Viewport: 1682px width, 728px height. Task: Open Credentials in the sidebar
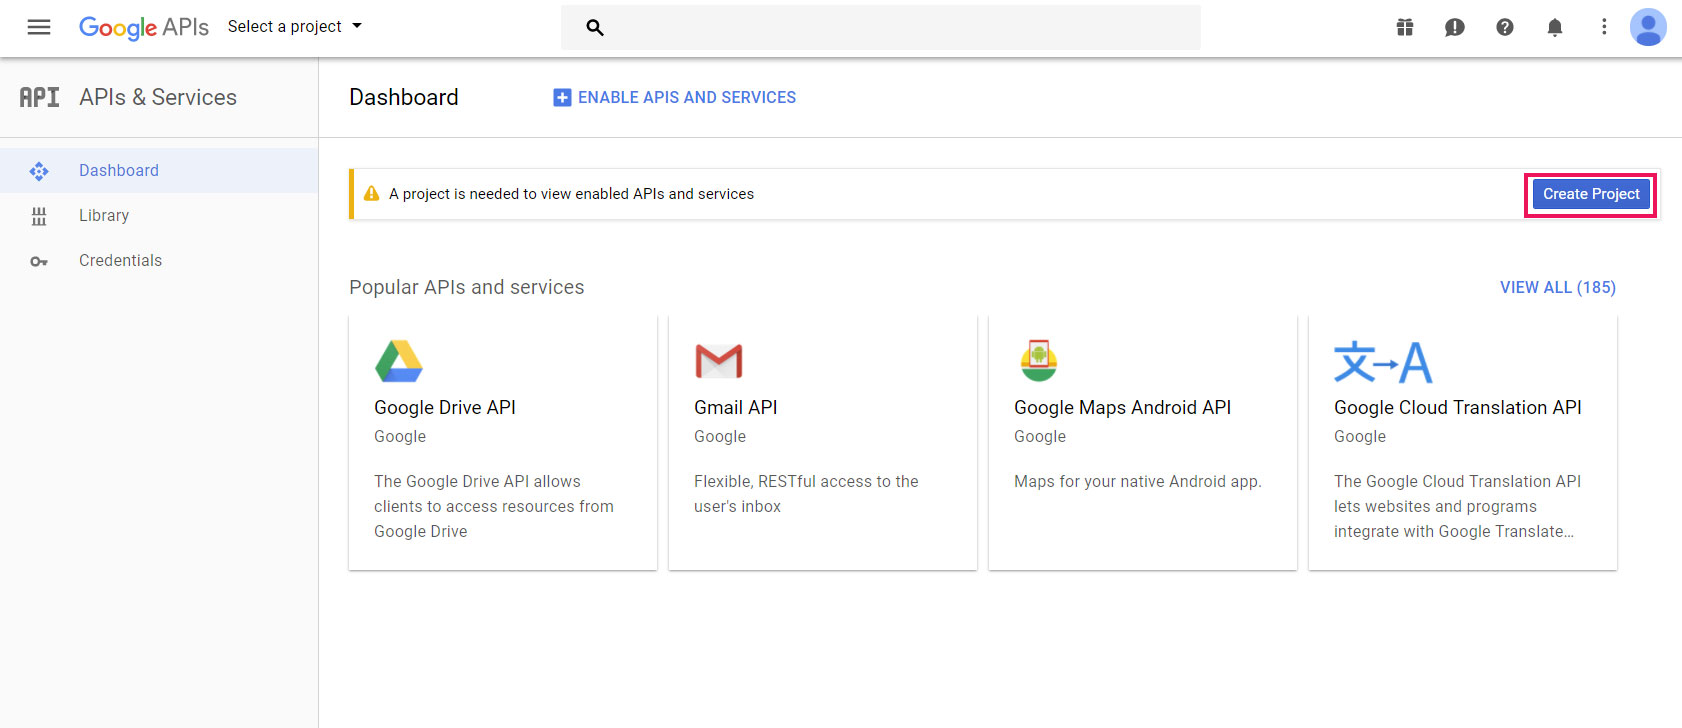pyautogui.click(x=159, y=260)
